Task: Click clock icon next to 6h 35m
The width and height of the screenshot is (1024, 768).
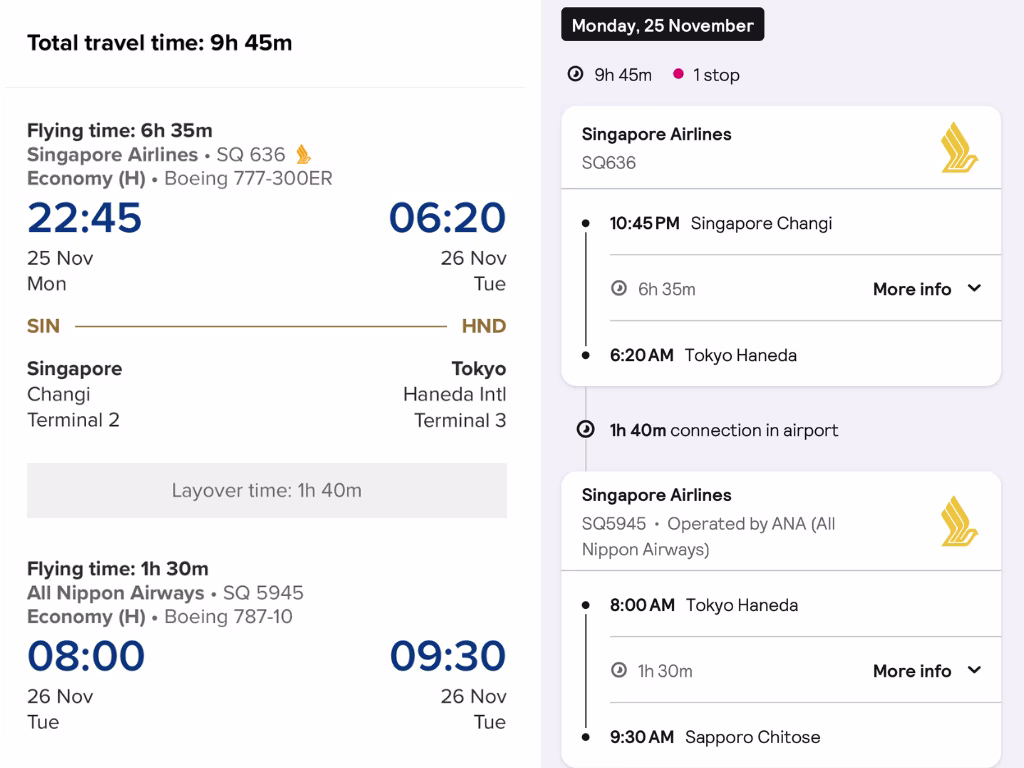Action: (x=619, y=289)
